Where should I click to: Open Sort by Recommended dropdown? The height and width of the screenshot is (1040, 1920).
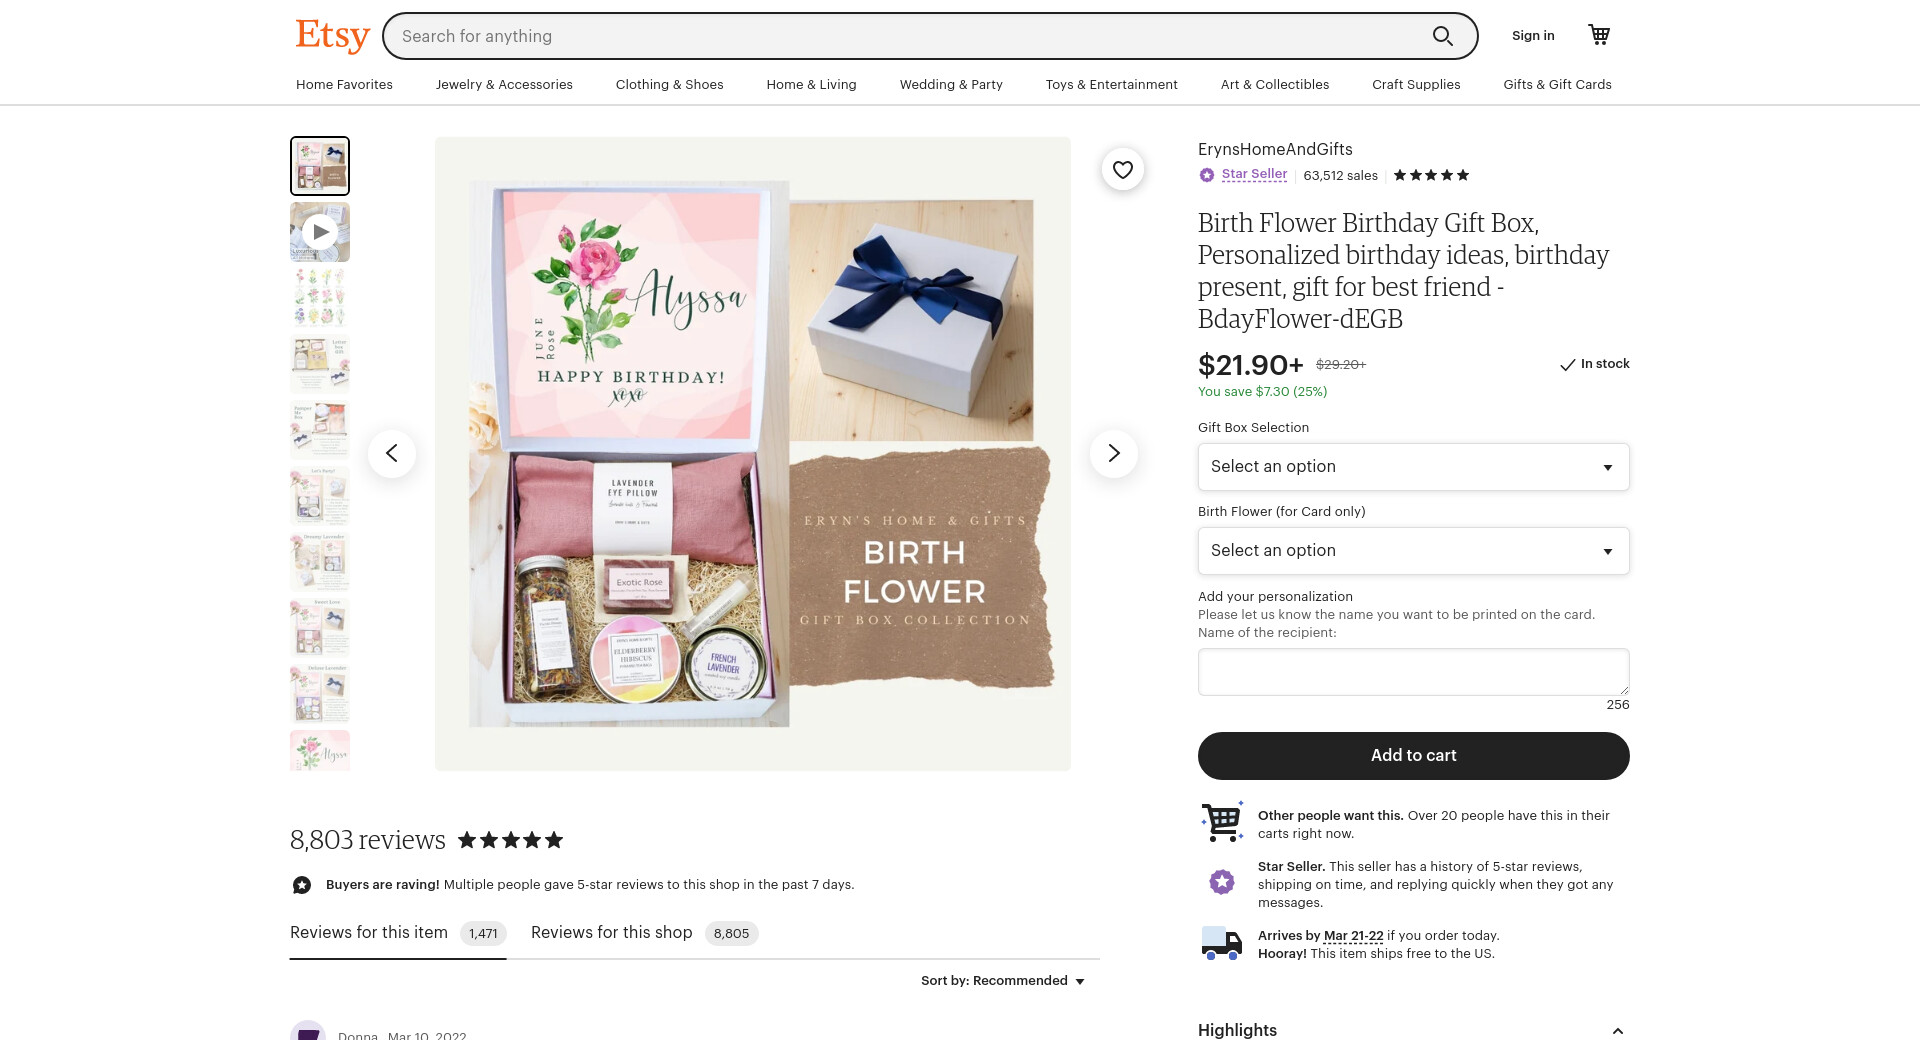tap(1003, 981)
